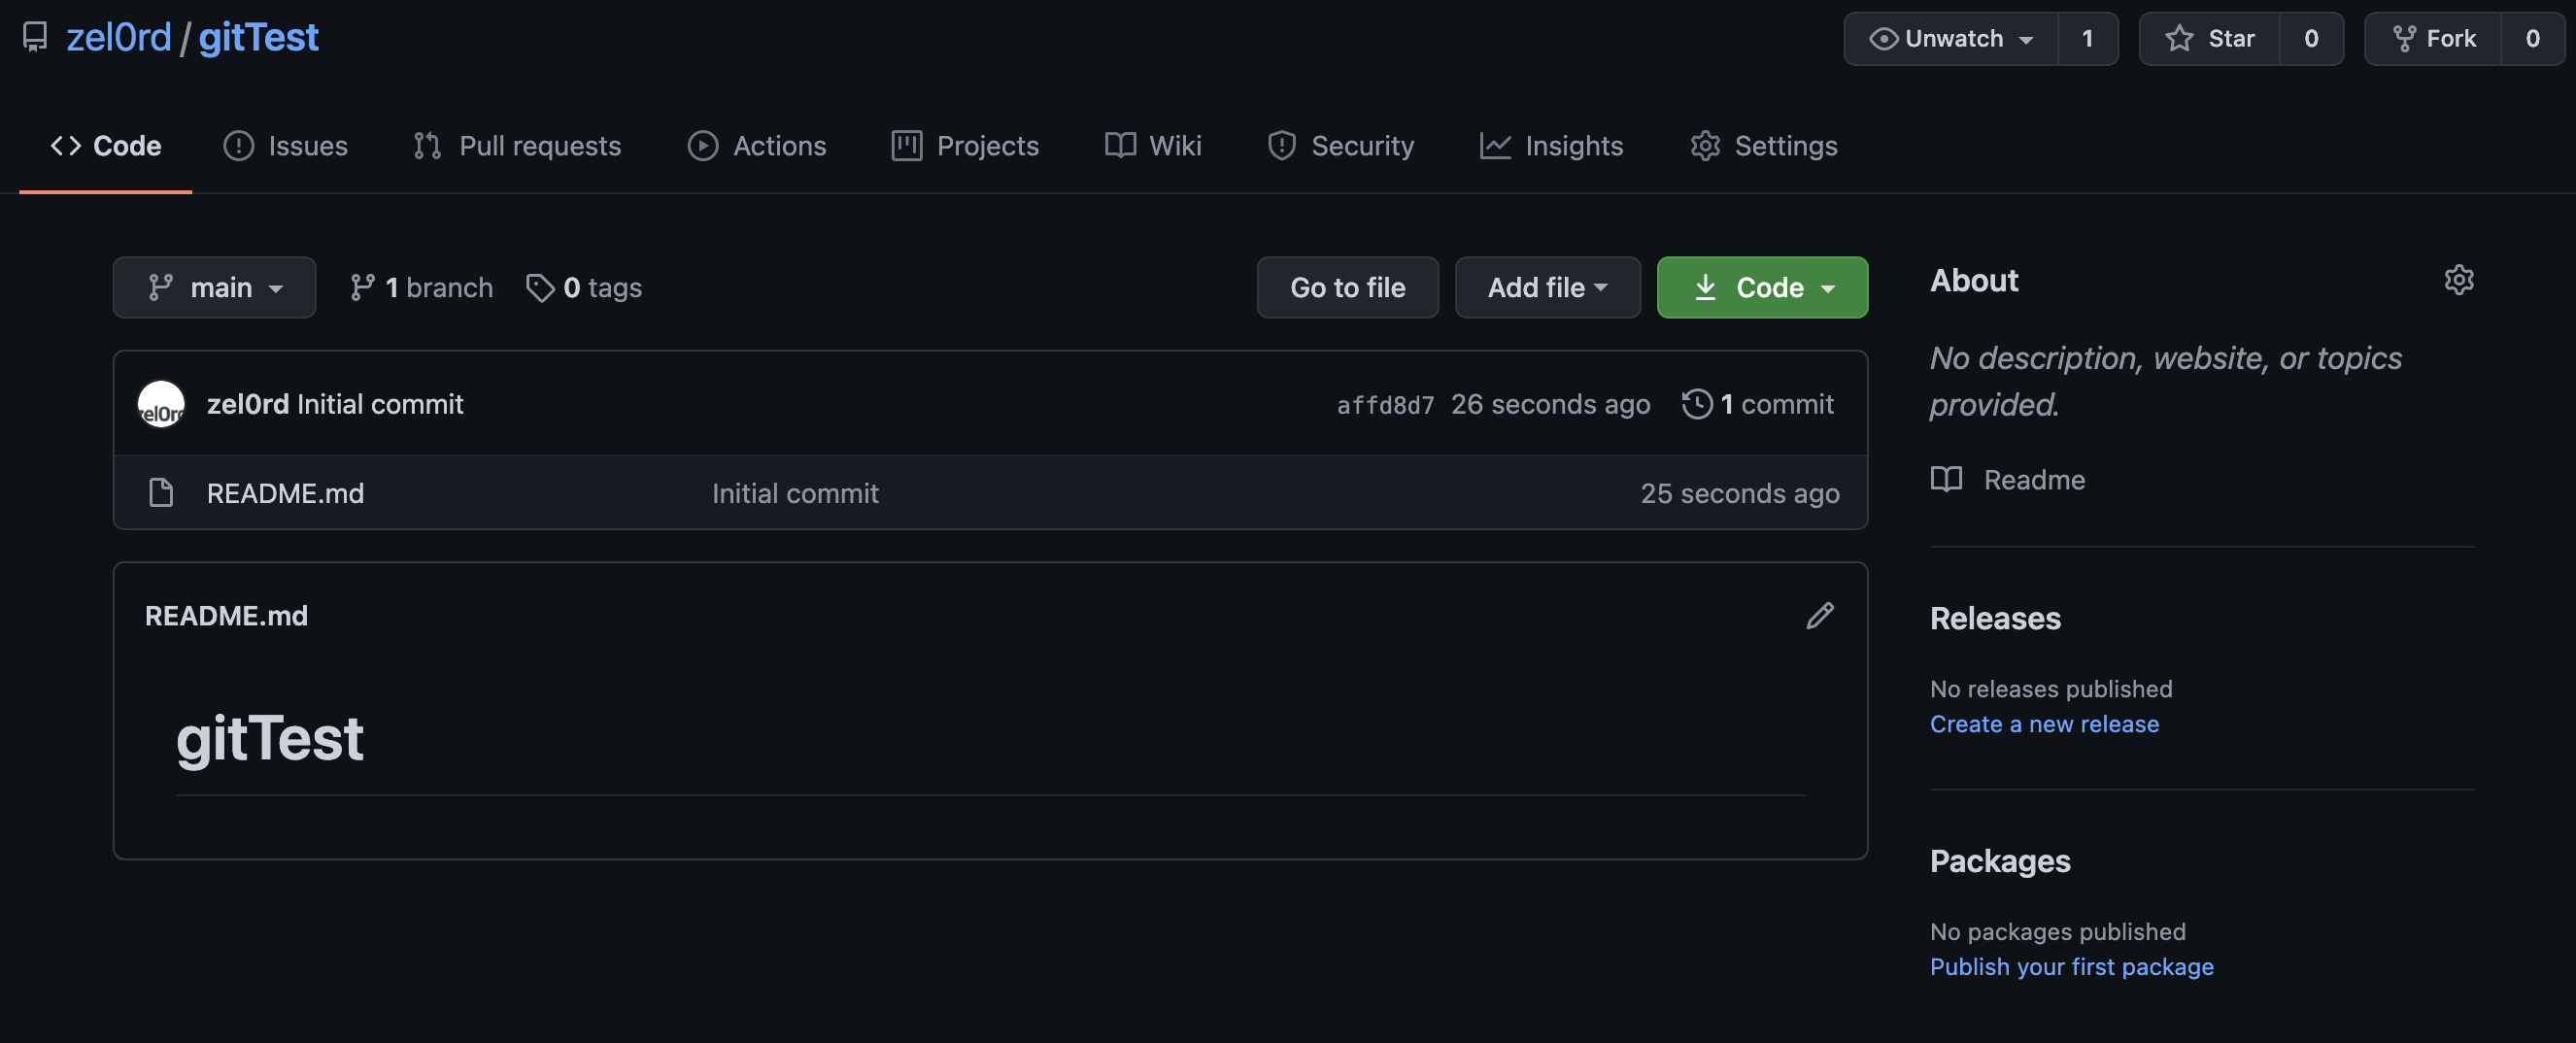Viewport: 2576px width, 1043px height.
Task: View the 1 commit history link
Action: [1758, 404]
